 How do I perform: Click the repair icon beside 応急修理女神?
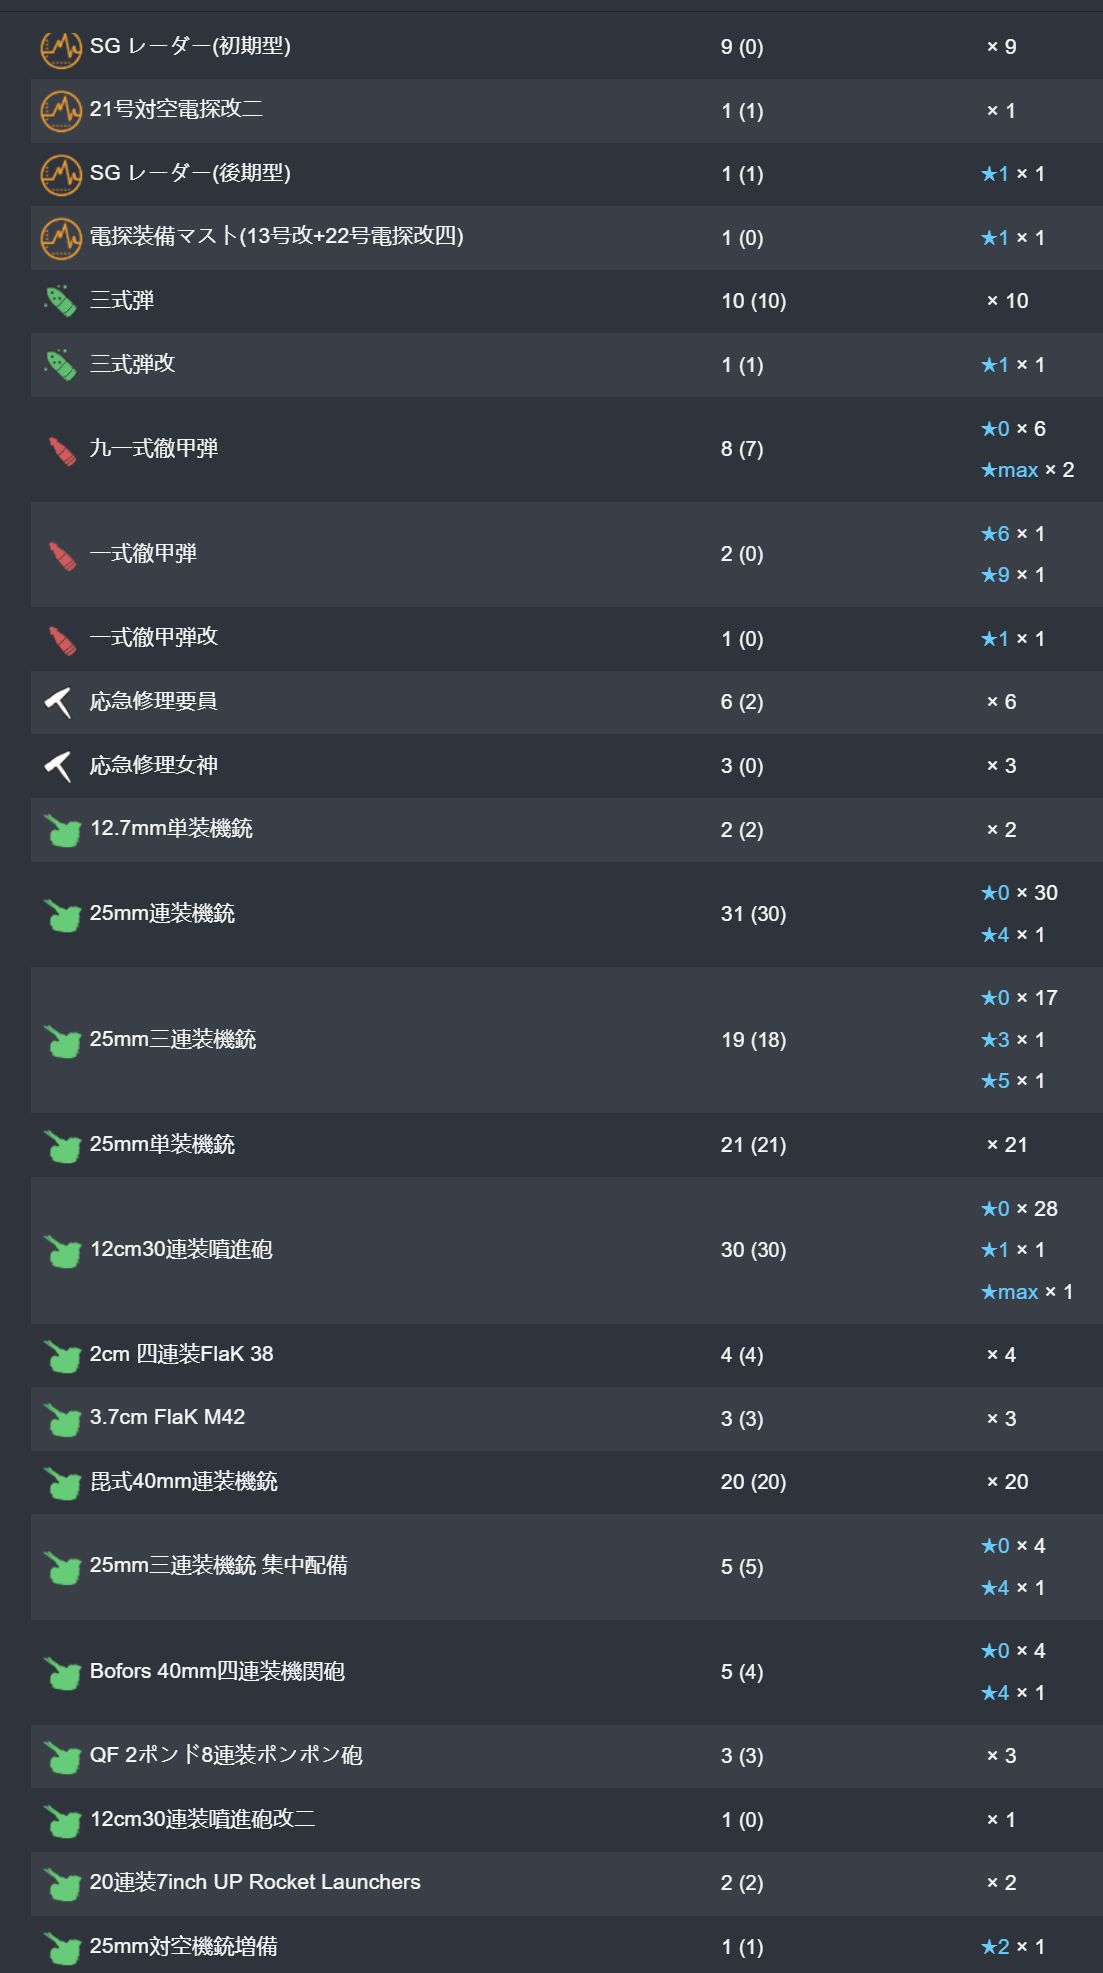59,766
